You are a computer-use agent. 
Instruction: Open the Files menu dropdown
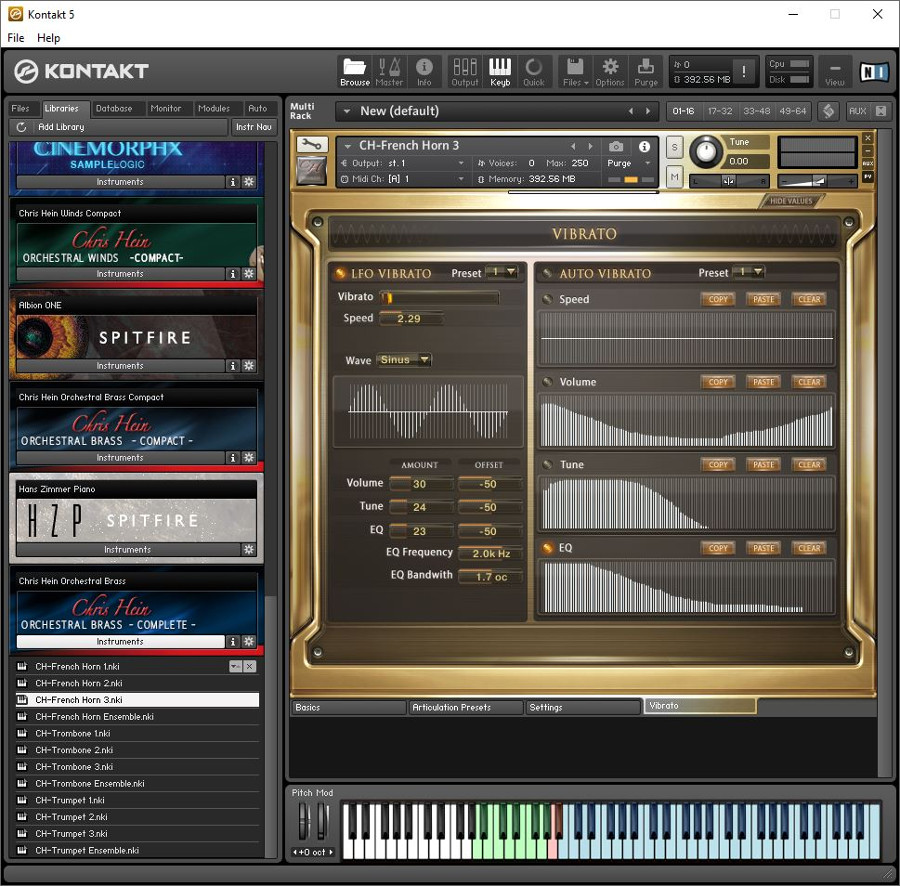575,72
